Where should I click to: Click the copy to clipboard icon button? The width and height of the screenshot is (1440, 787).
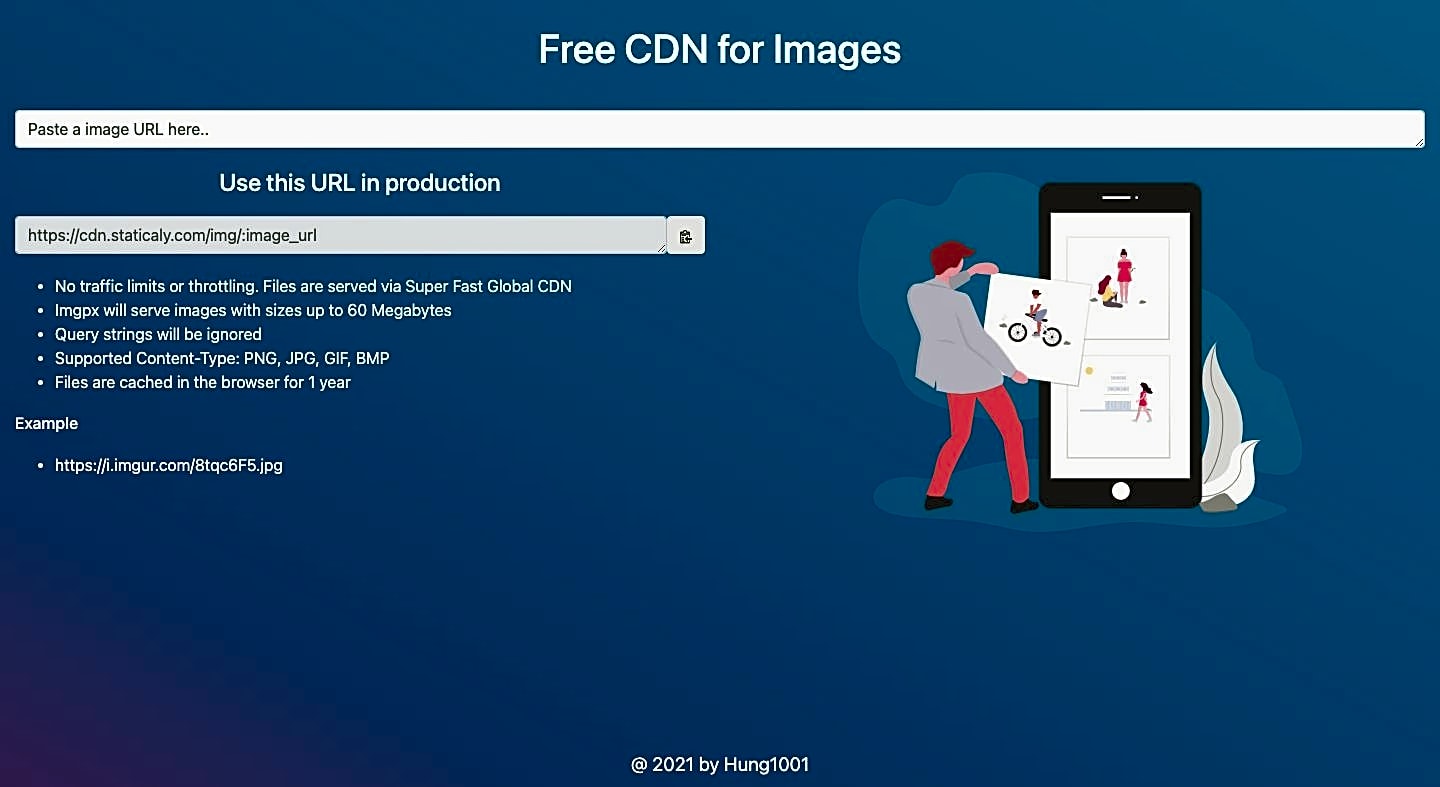(686, 236)
